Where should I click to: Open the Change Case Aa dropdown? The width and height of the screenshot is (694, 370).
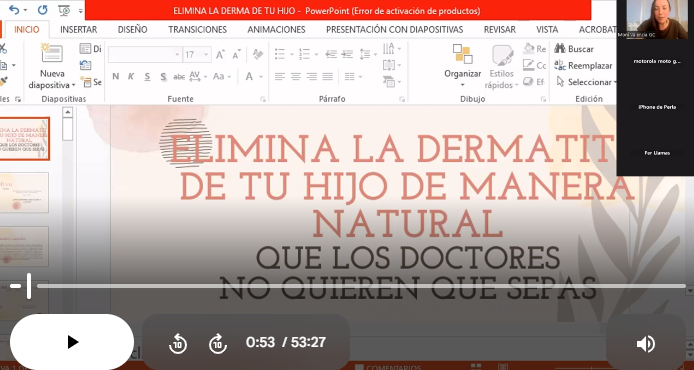point(222,76)
